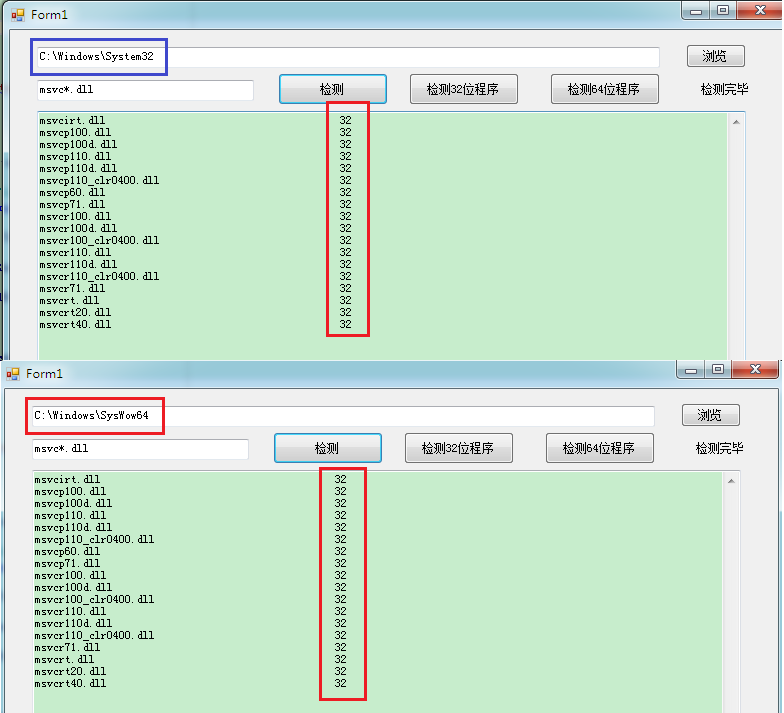Click scroll-up arrow in upper window results list

736,122
